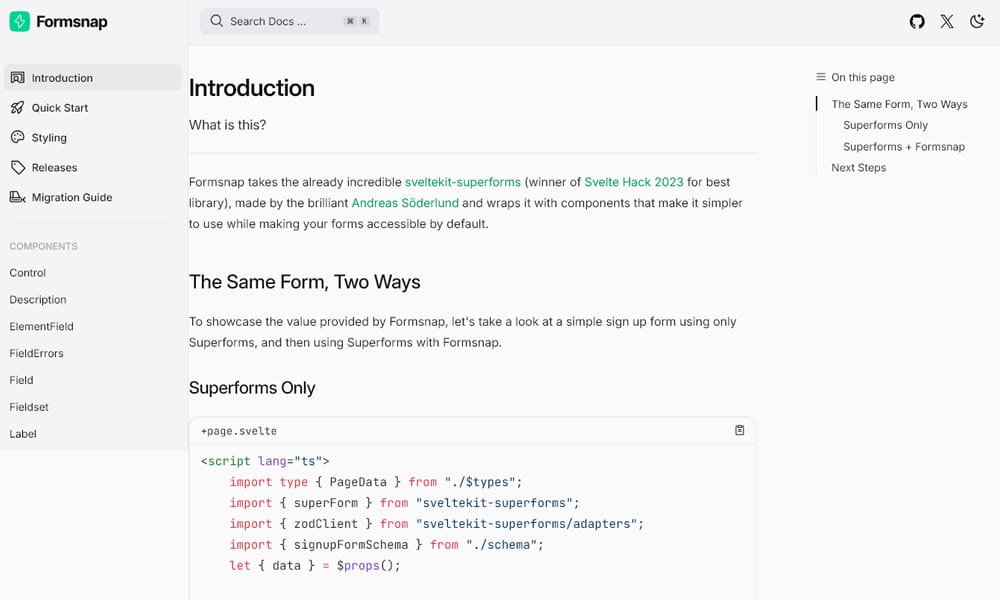Click the signupFormSchema import code line
The width and height of the screenshot is (1000, 600).
click(x=386, y=545)
